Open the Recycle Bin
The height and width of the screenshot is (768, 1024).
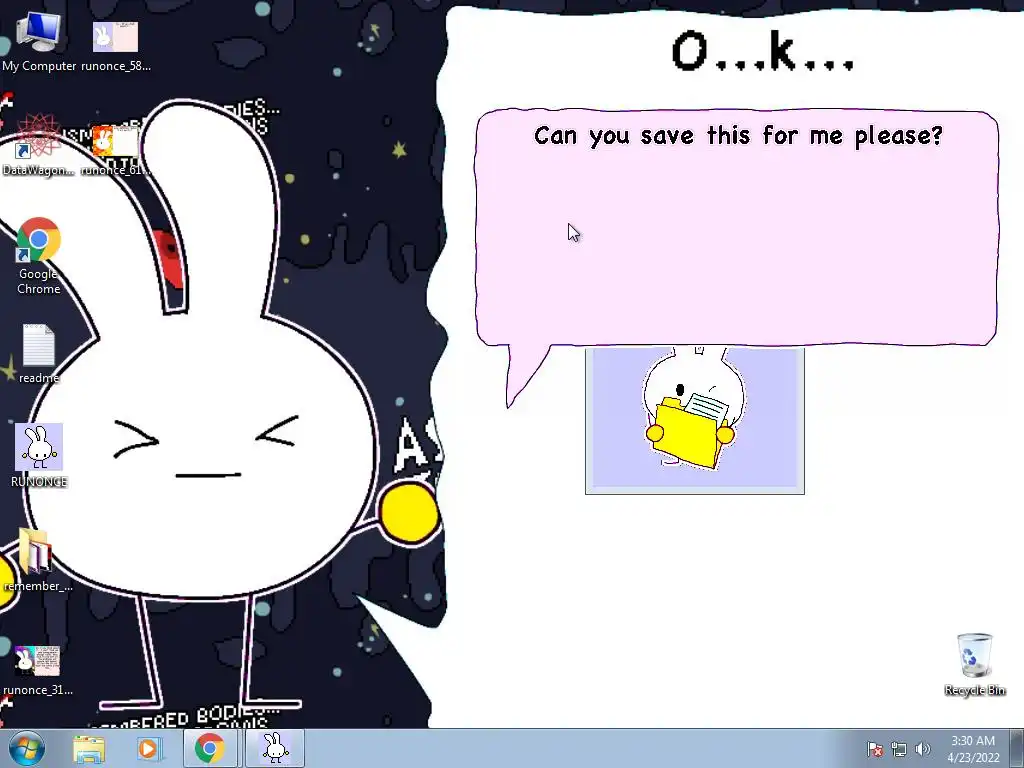[974, 664]
